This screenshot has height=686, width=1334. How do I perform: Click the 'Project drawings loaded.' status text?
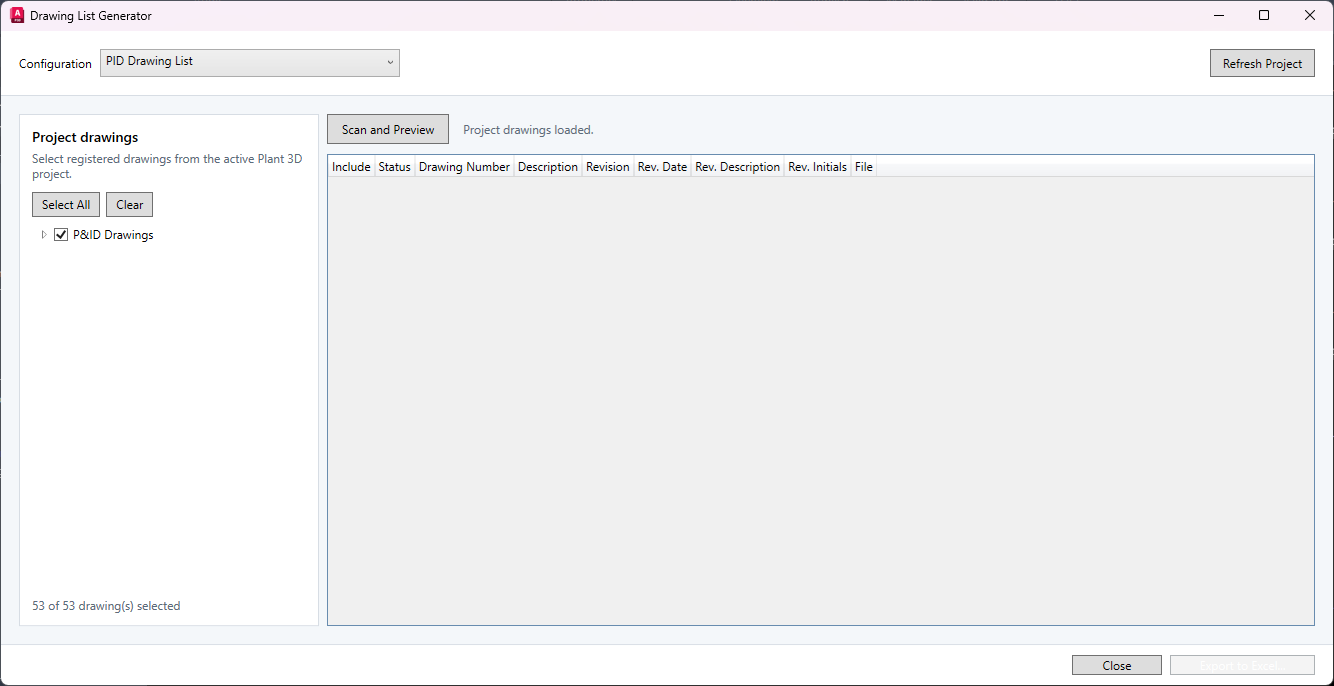click(x=528, y=130)
